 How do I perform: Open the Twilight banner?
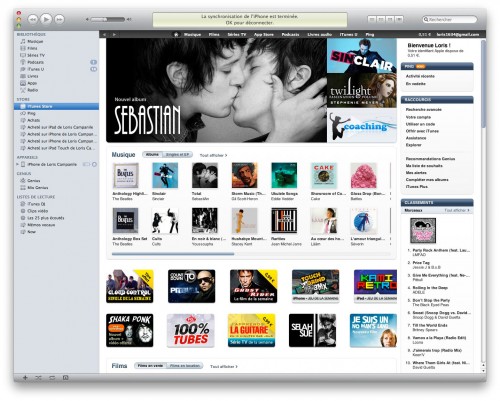point(362,90)
